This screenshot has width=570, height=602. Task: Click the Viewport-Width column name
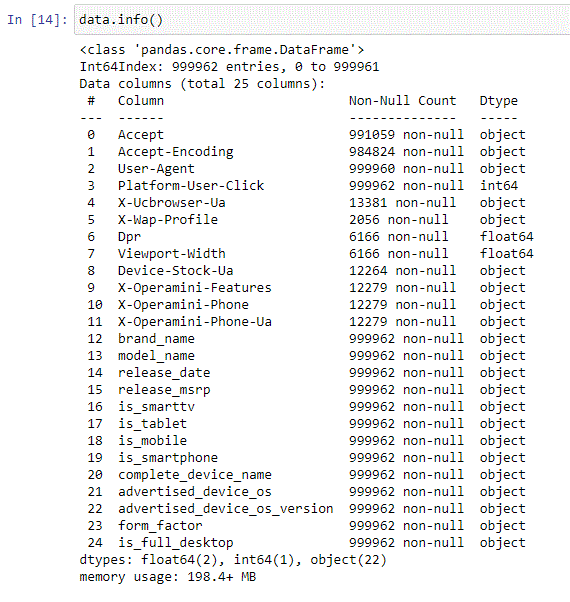coord(172,254)
